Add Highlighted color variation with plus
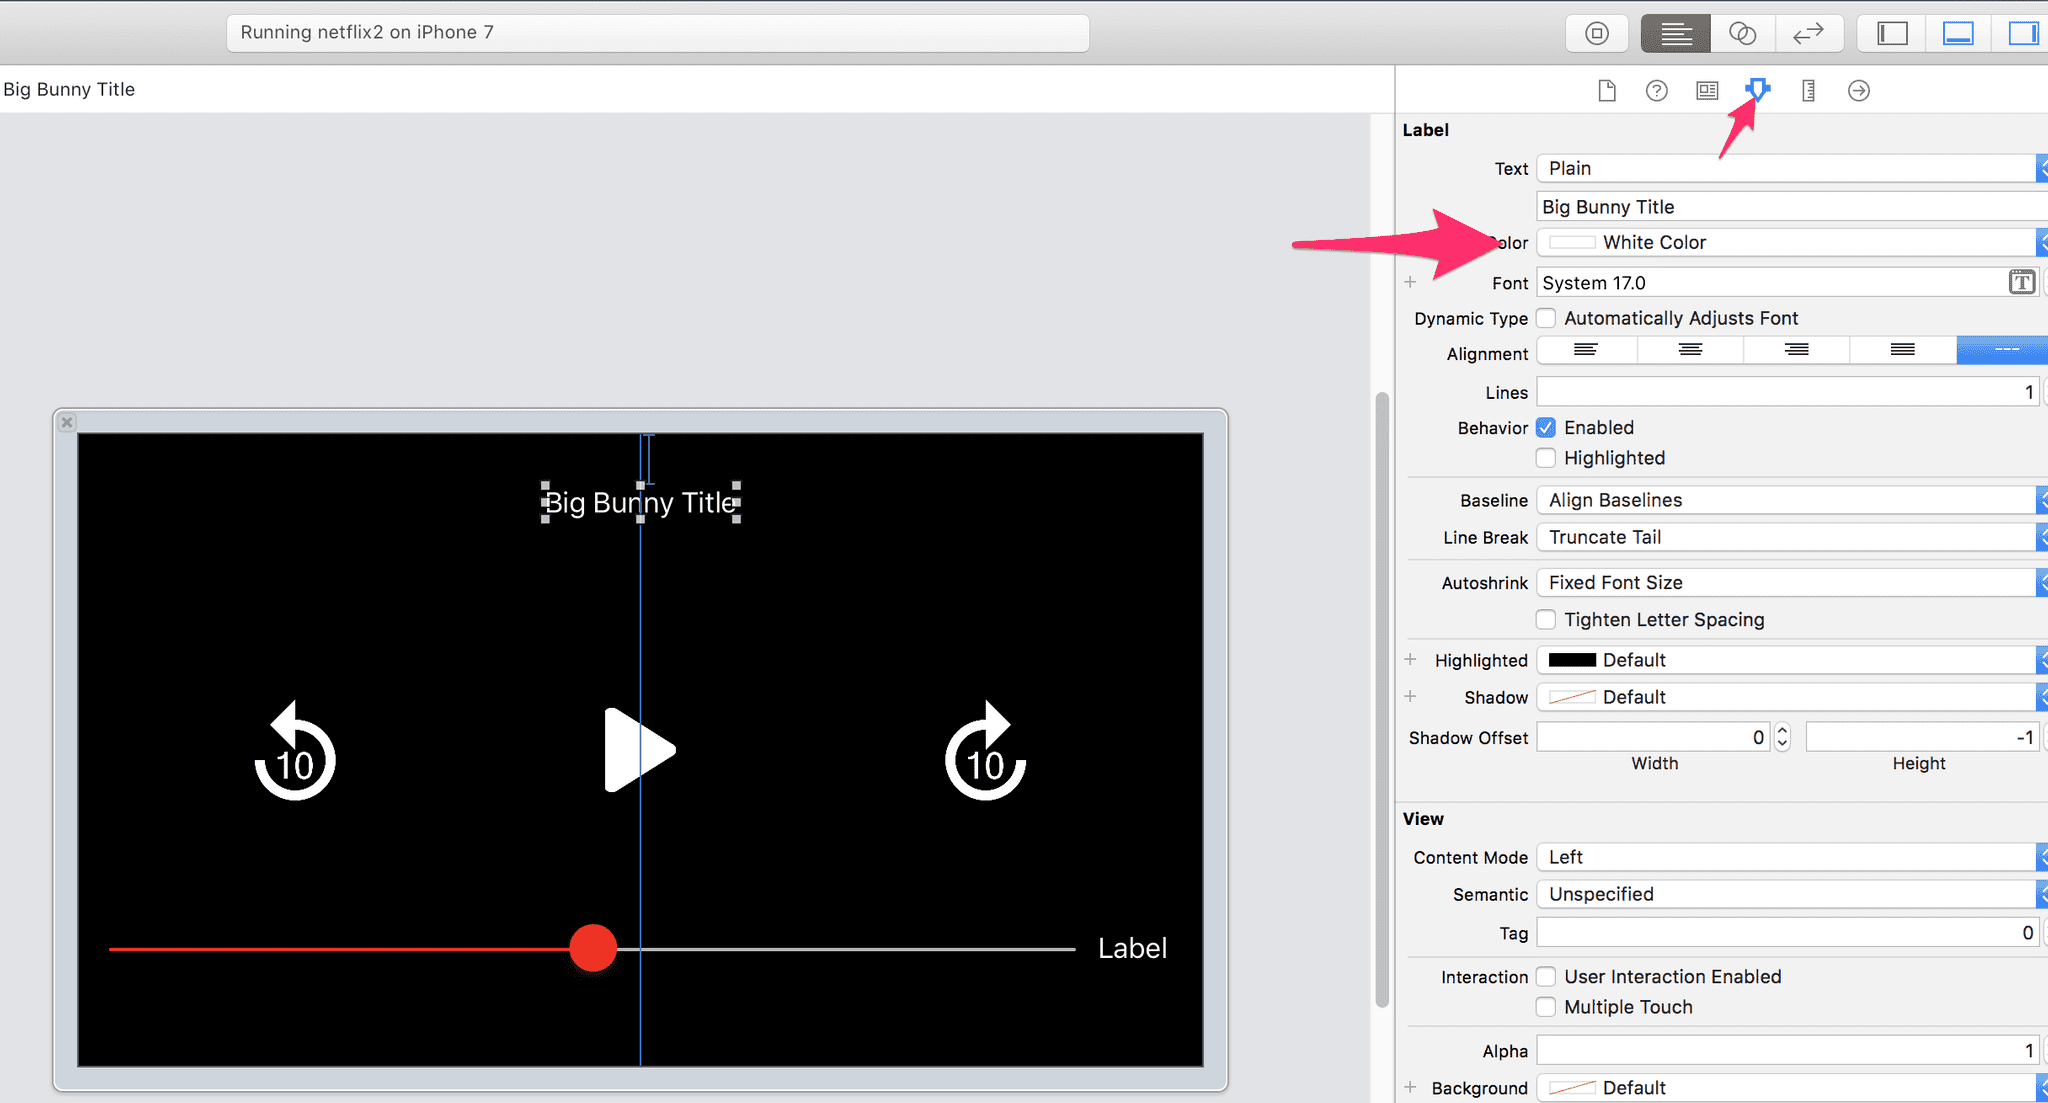 [1410, 659]
